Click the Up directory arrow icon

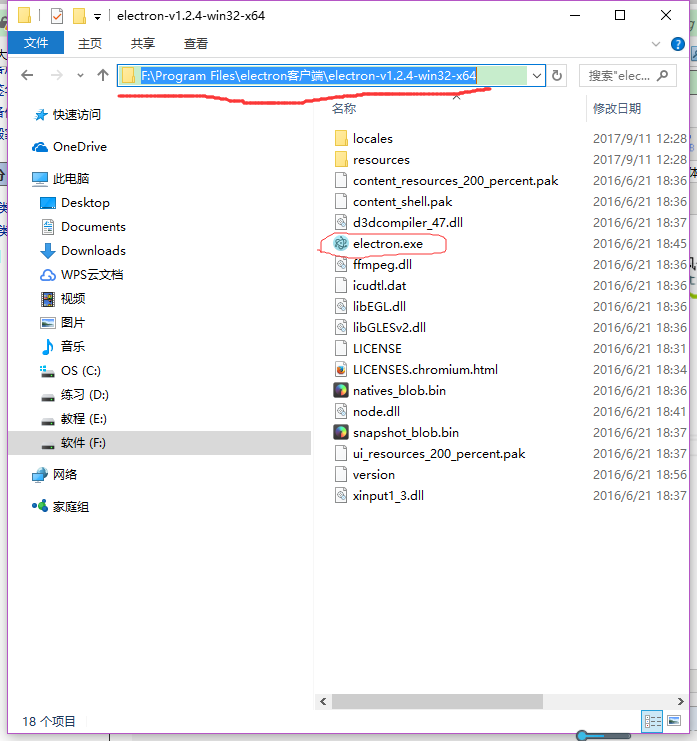point(103,76)
